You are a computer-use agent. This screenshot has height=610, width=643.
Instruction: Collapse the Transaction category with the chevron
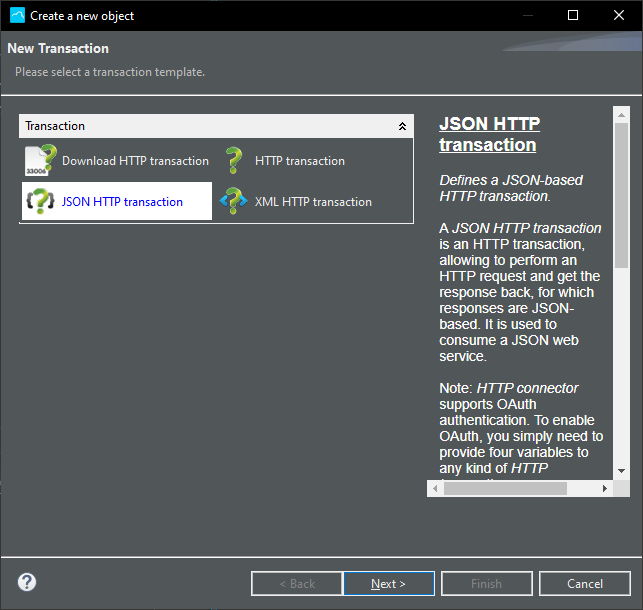pos(402,127)
